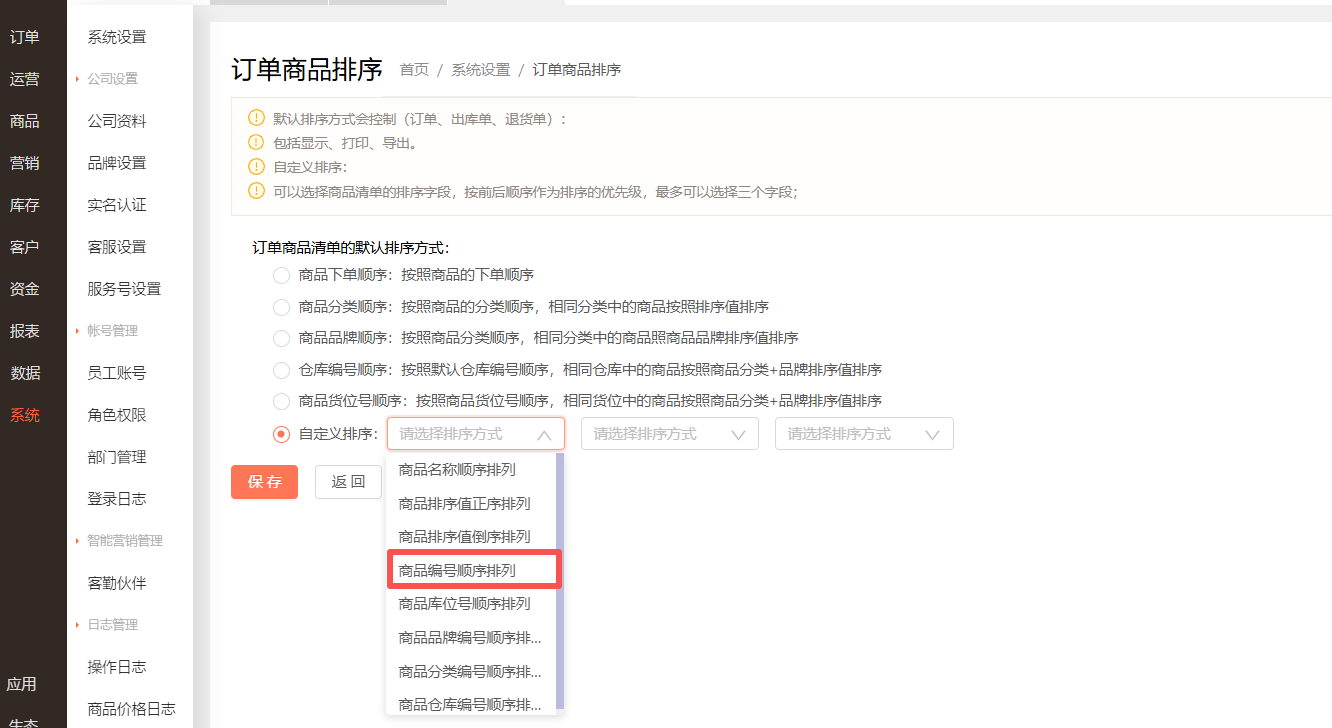Image resolution: width=1332 pixels, height=728 pixels.
Task: Open the 报表 main navigation section
Action: (x=25, y=332)
